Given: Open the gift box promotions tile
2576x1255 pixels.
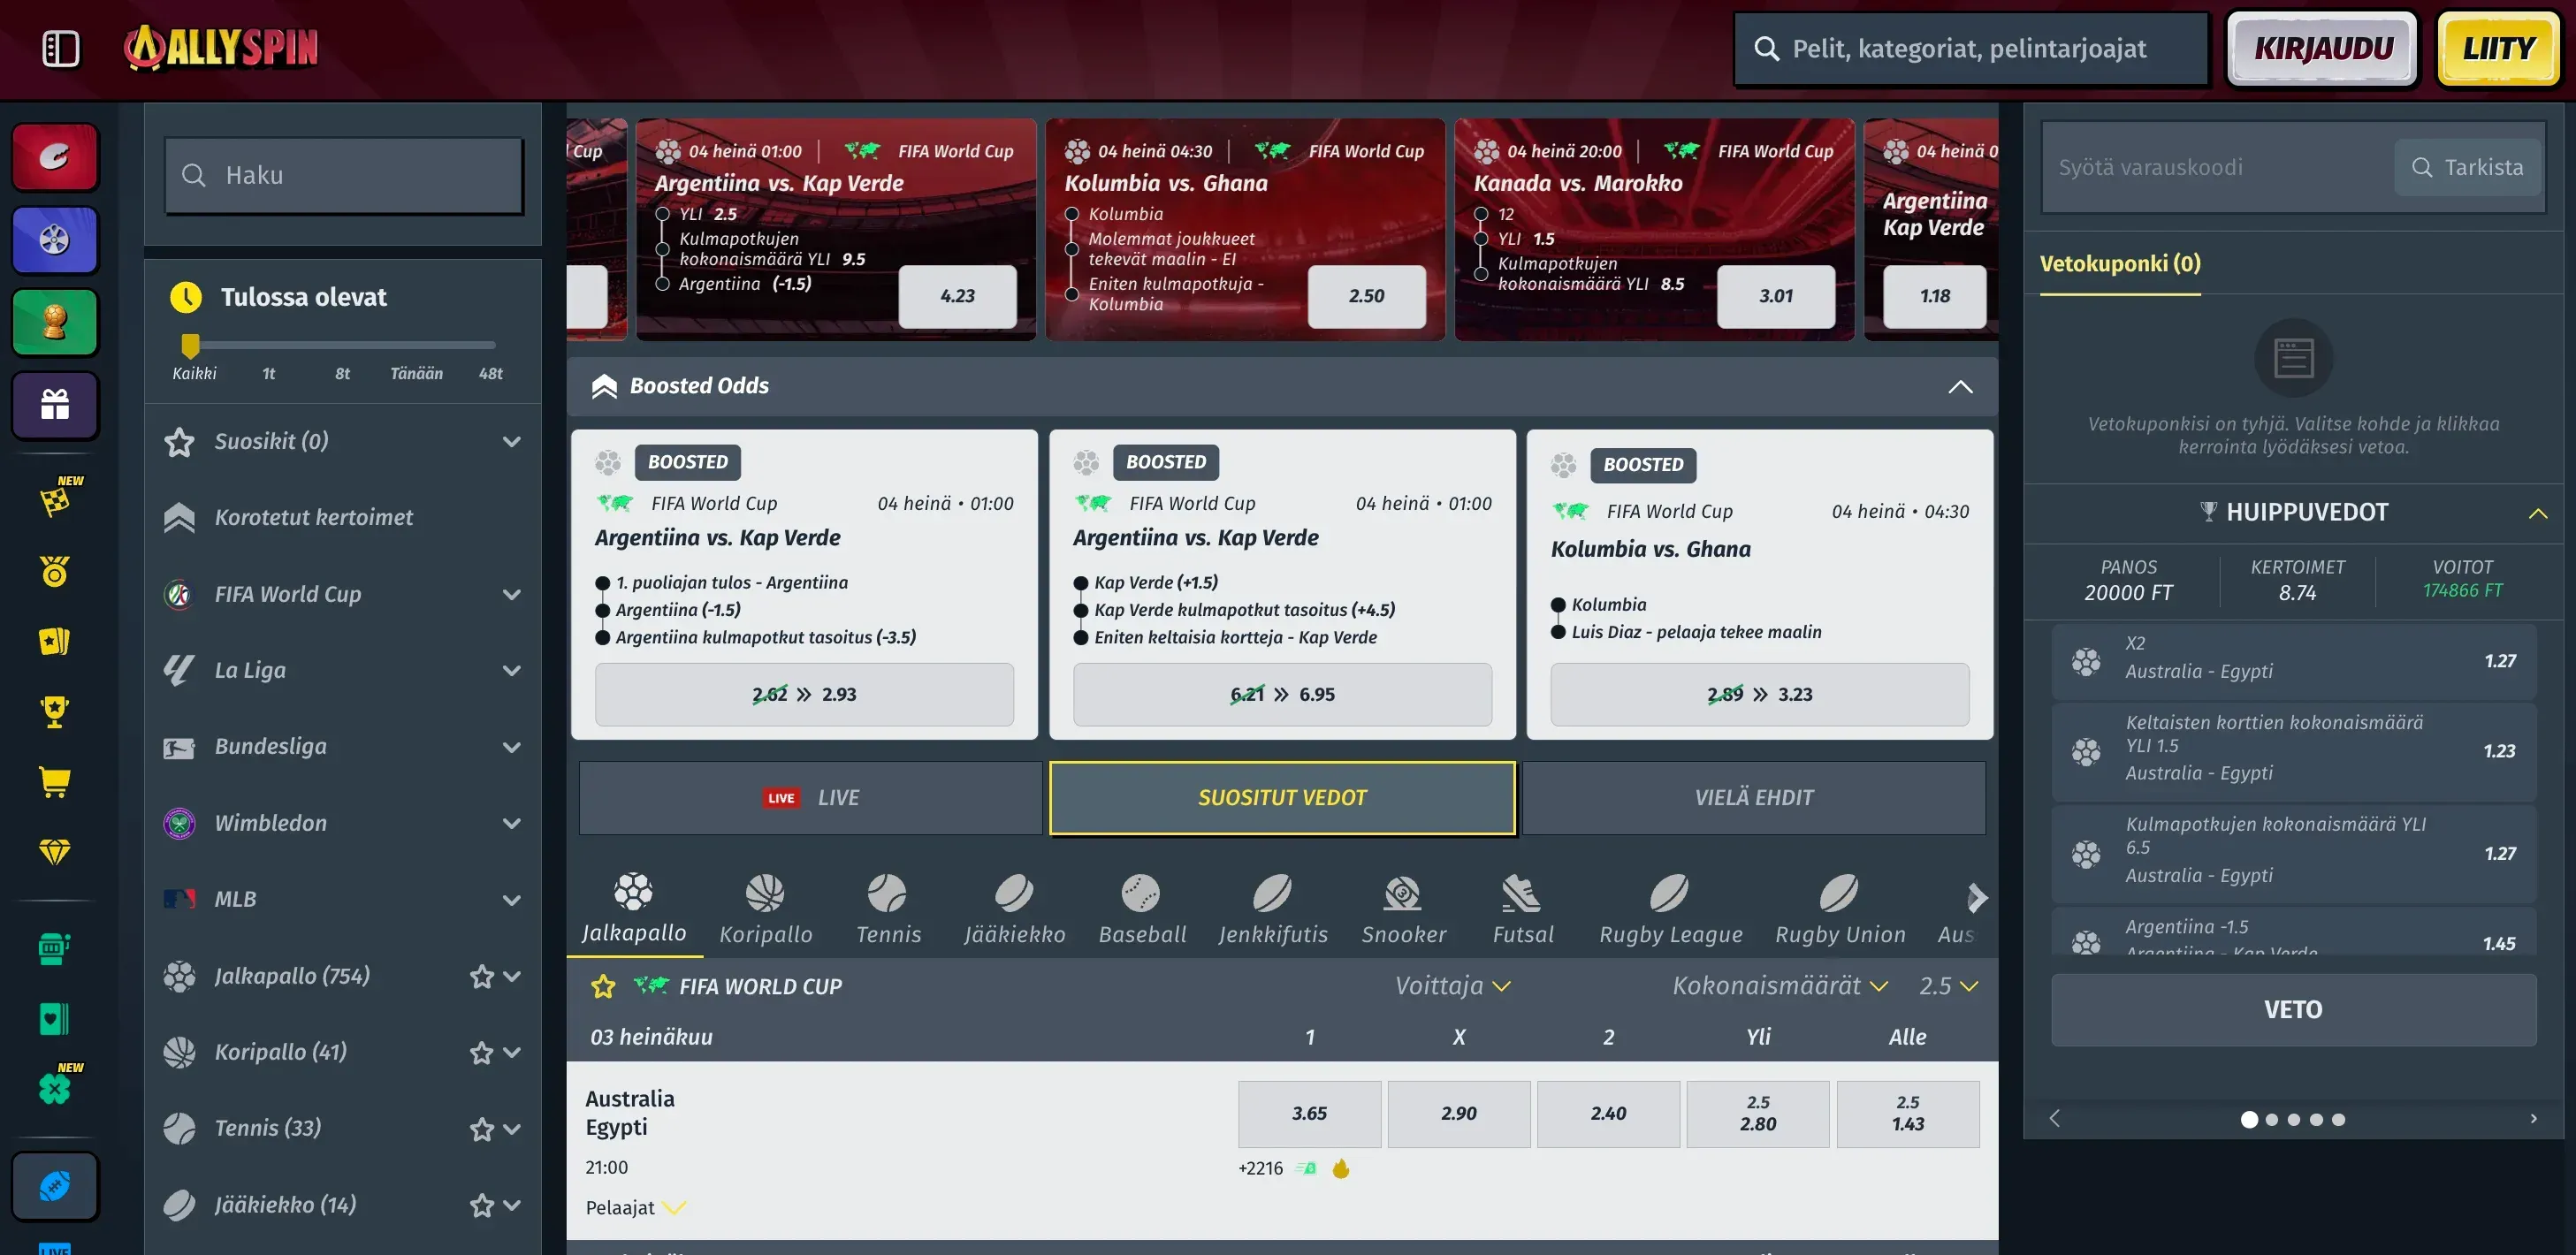Looking at the screenshot, I should [x=55, y=405].
